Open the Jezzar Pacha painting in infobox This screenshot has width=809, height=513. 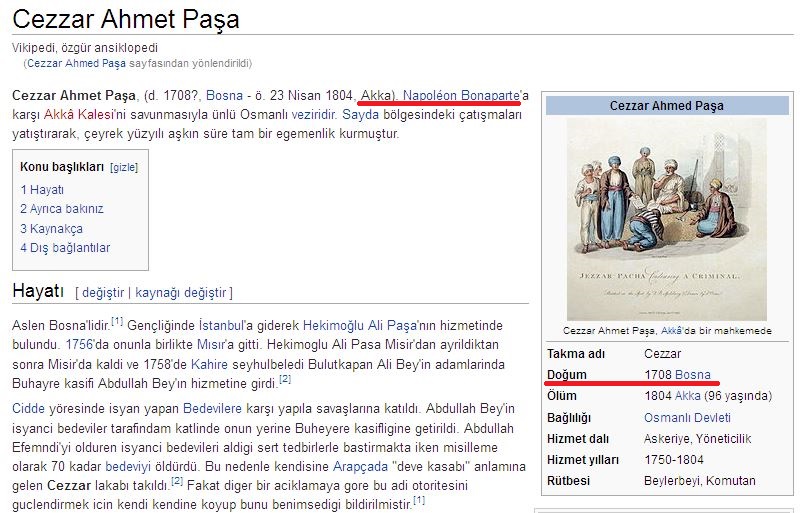pyautogui.click(x=667, y=219)
